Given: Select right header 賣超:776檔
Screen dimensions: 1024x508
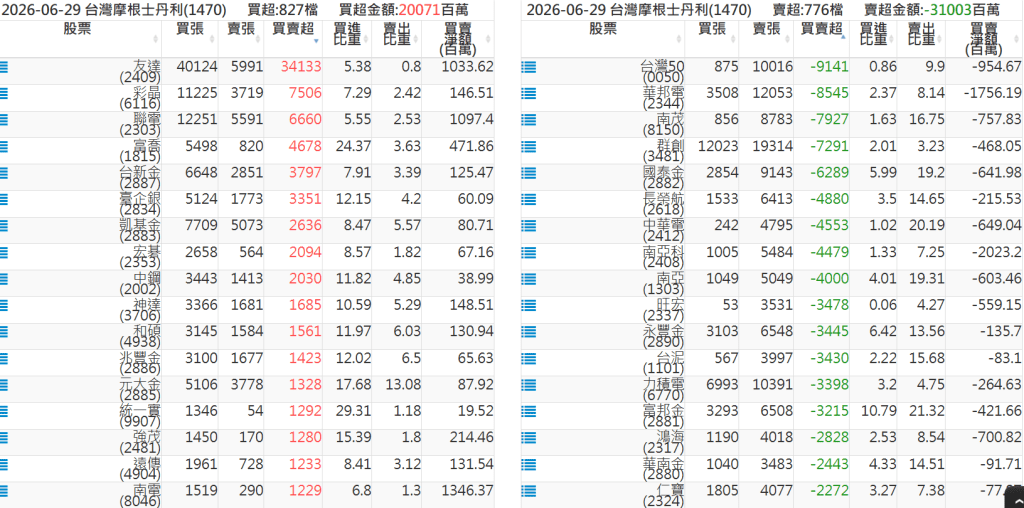Looking at the screenshot, I should click(807, 10).
